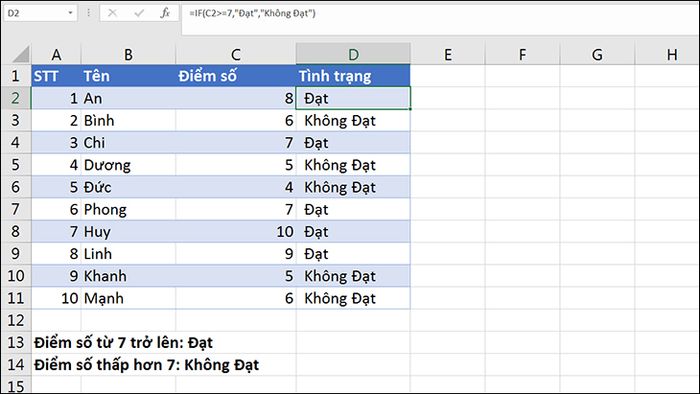Click the Tình trạng header cell
The width and height of the screenshot is (700, 394).
pos(353,76)
